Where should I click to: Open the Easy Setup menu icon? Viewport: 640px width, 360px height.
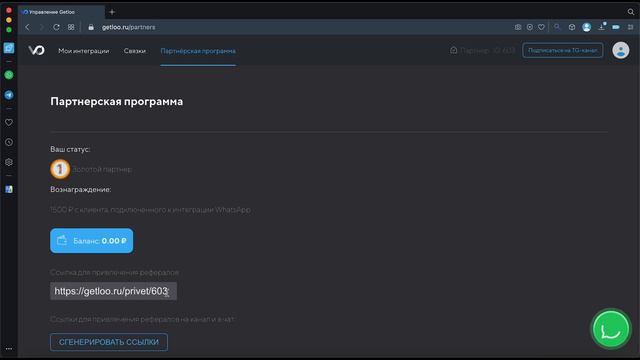(x=631, y=27)
